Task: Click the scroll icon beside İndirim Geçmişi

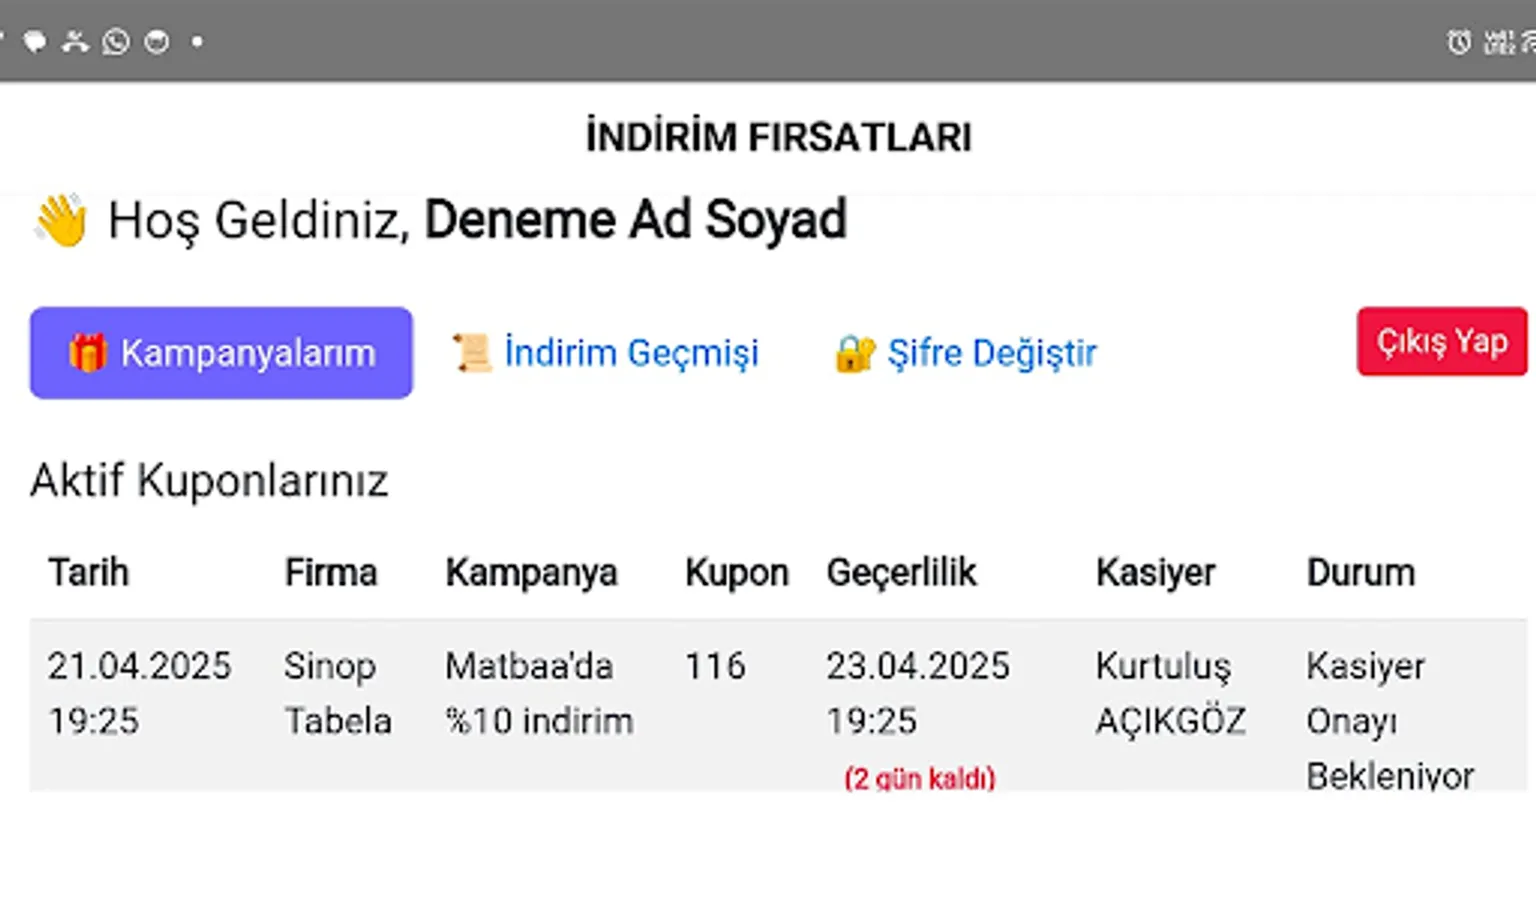Action: [x=471, y=352]
